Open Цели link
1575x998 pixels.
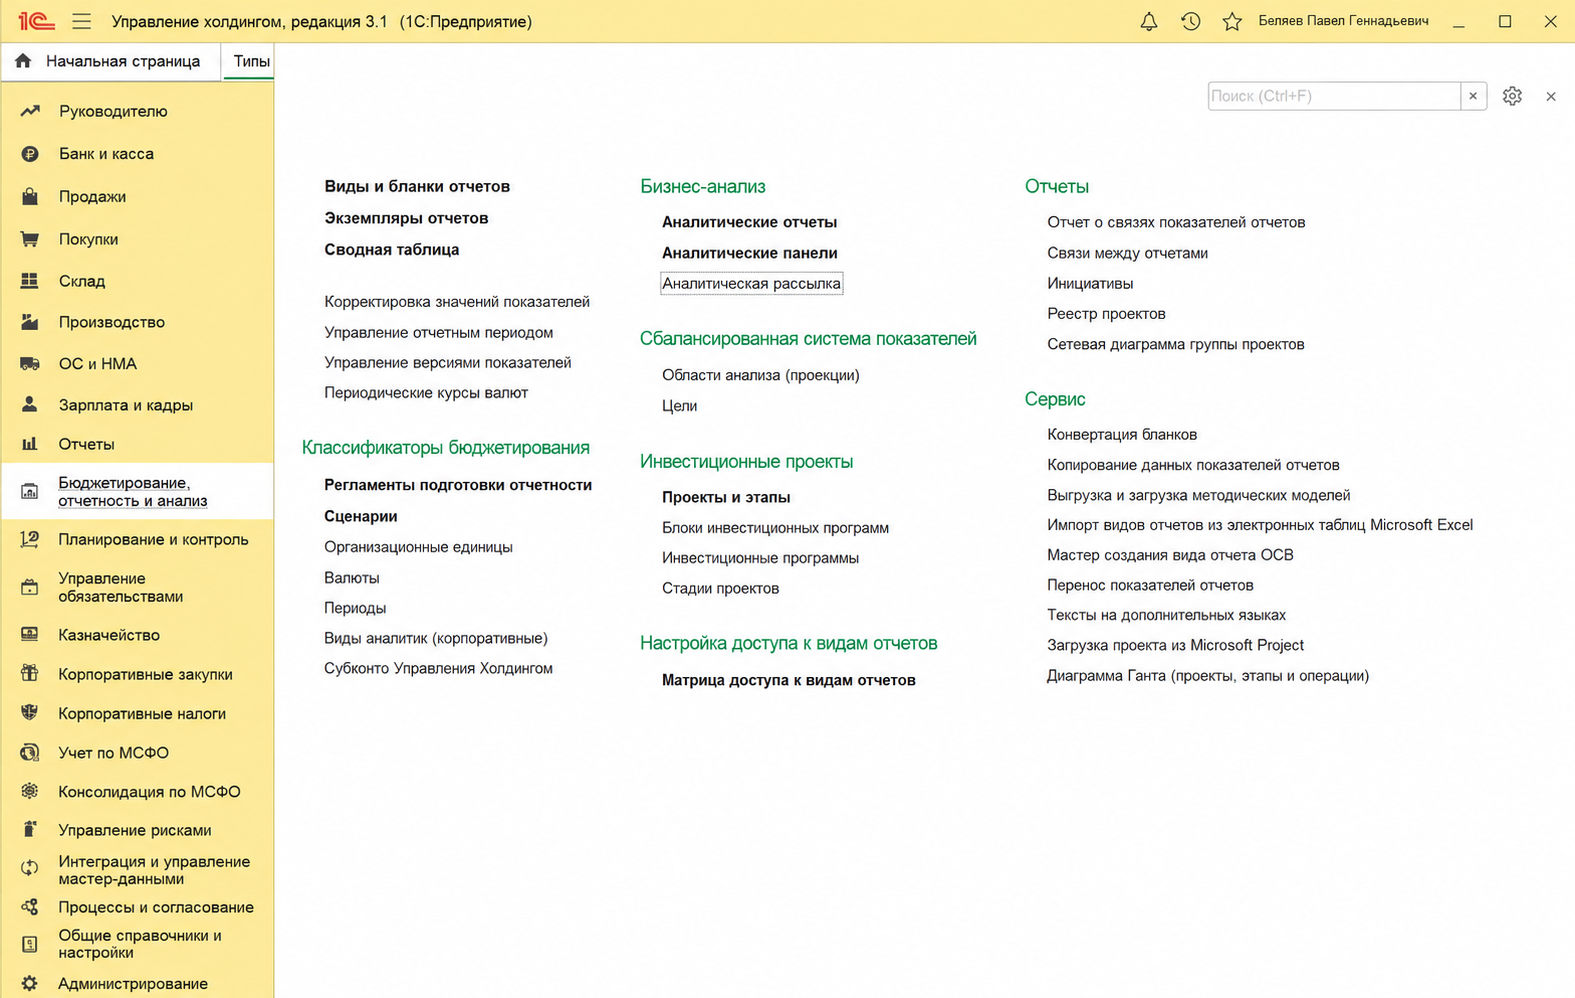click(x=680, y=406)
